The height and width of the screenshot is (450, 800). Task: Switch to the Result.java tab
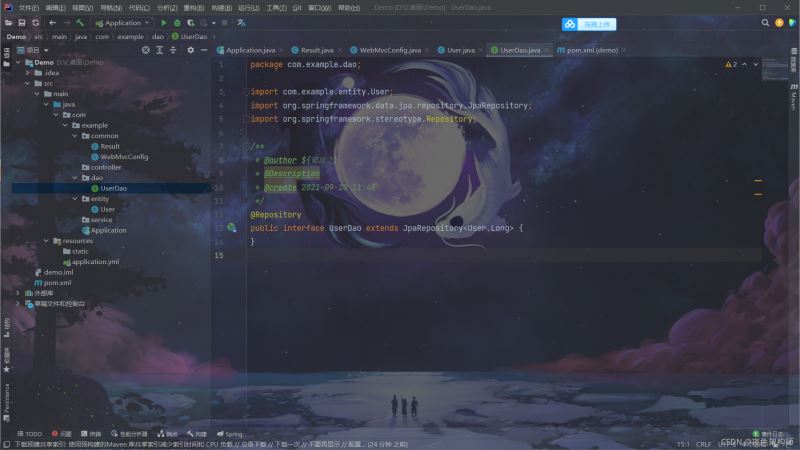(316, 50)
